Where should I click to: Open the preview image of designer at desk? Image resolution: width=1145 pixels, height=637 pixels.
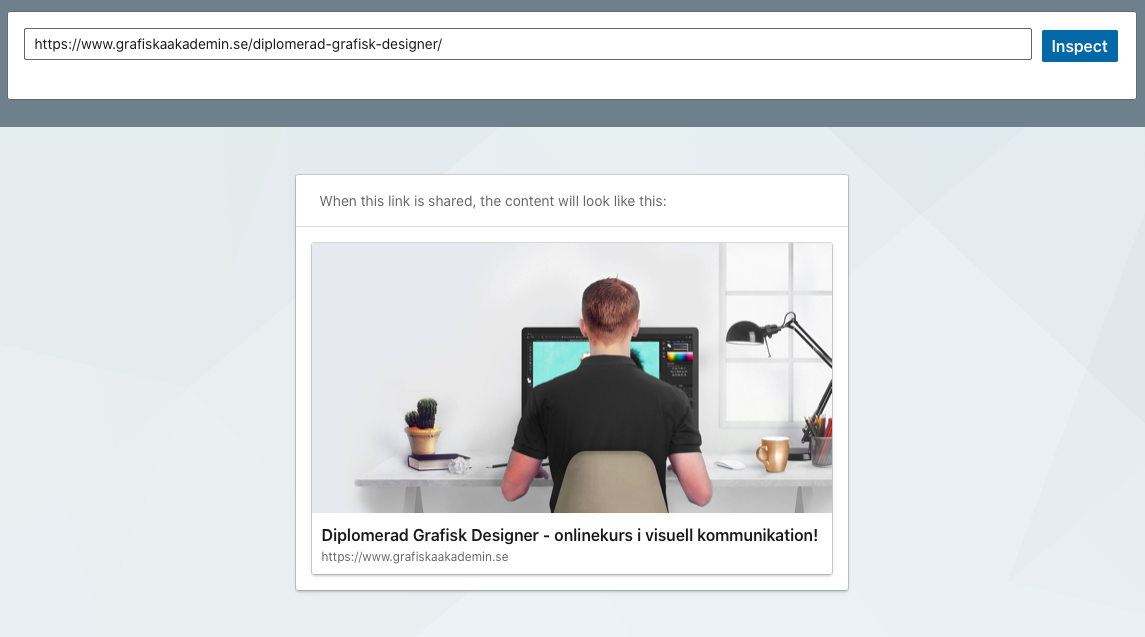(572, 378)
